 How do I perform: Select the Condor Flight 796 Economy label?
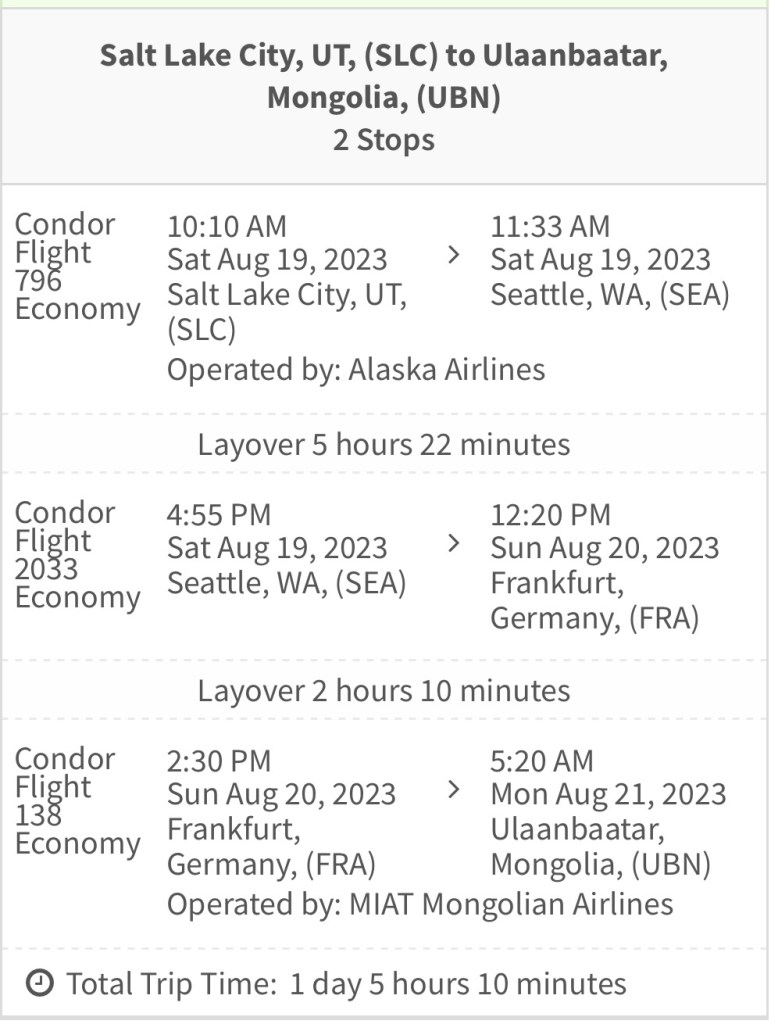pyautogui.click(x=76, y=266)
